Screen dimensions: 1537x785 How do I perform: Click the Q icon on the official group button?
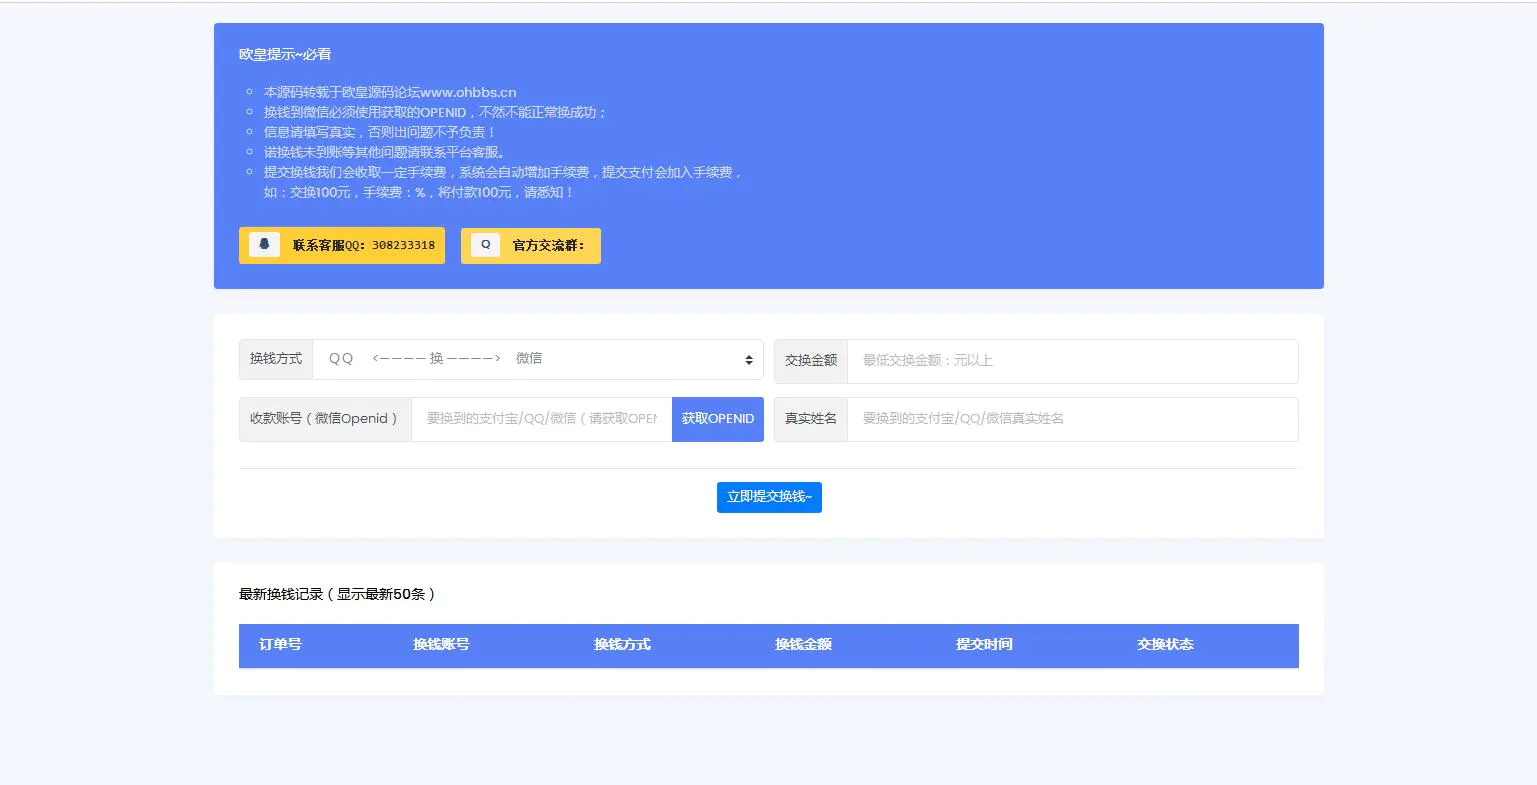(x=485, y=243)
